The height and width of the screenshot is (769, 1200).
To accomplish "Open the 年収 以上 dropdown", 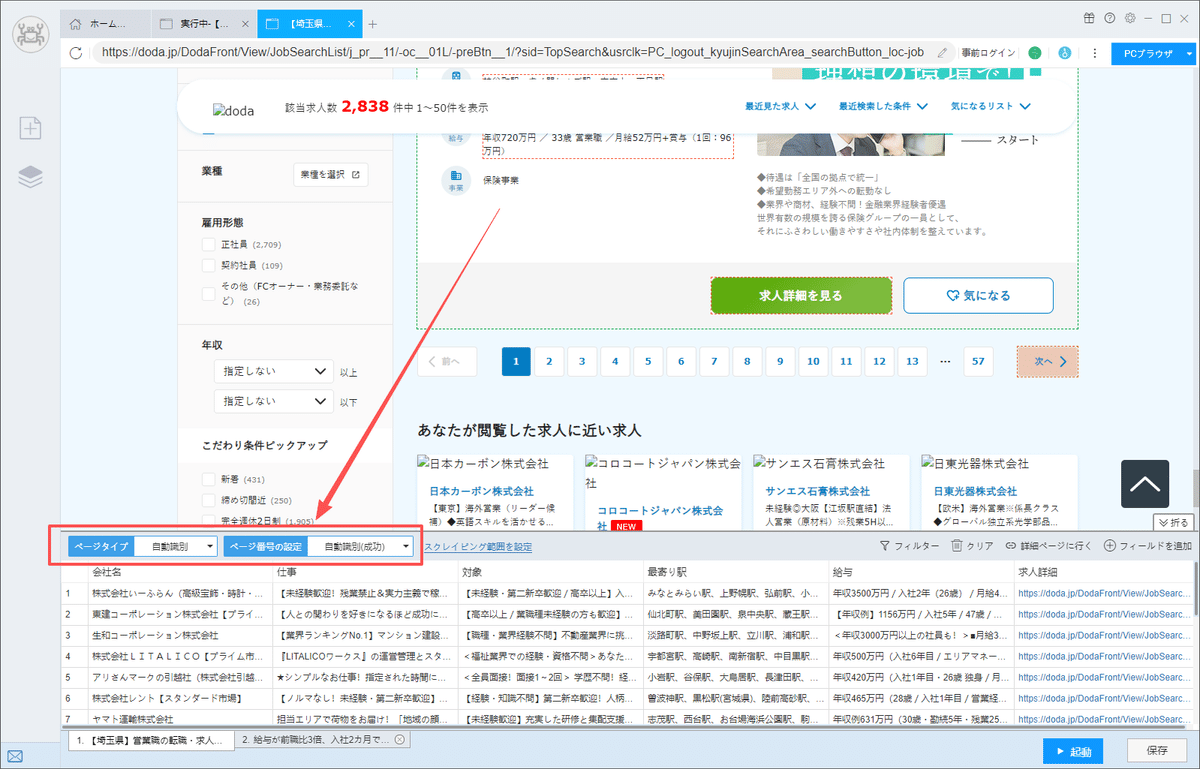I will (274, 371).
